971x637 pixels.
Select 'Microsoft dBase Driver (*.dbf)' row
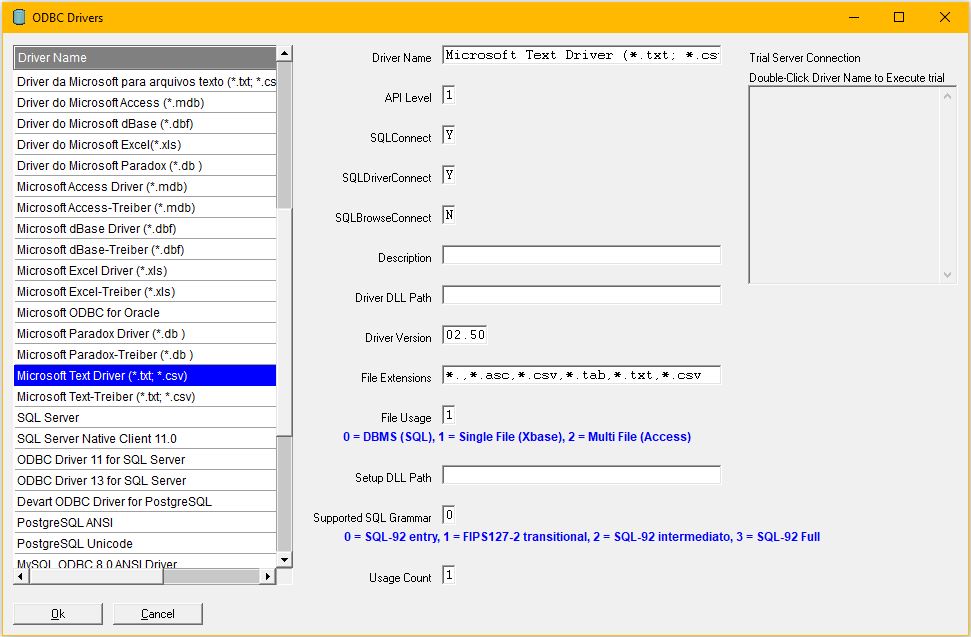[x=145, y=229]
